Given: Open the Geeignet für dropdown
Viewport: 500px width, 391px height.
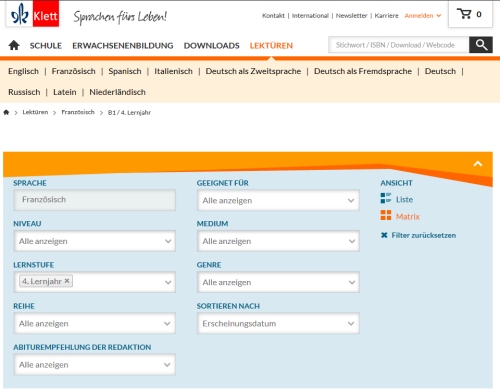Looking at the screenshot, I should pyautogui.click(x=278, y=200).
